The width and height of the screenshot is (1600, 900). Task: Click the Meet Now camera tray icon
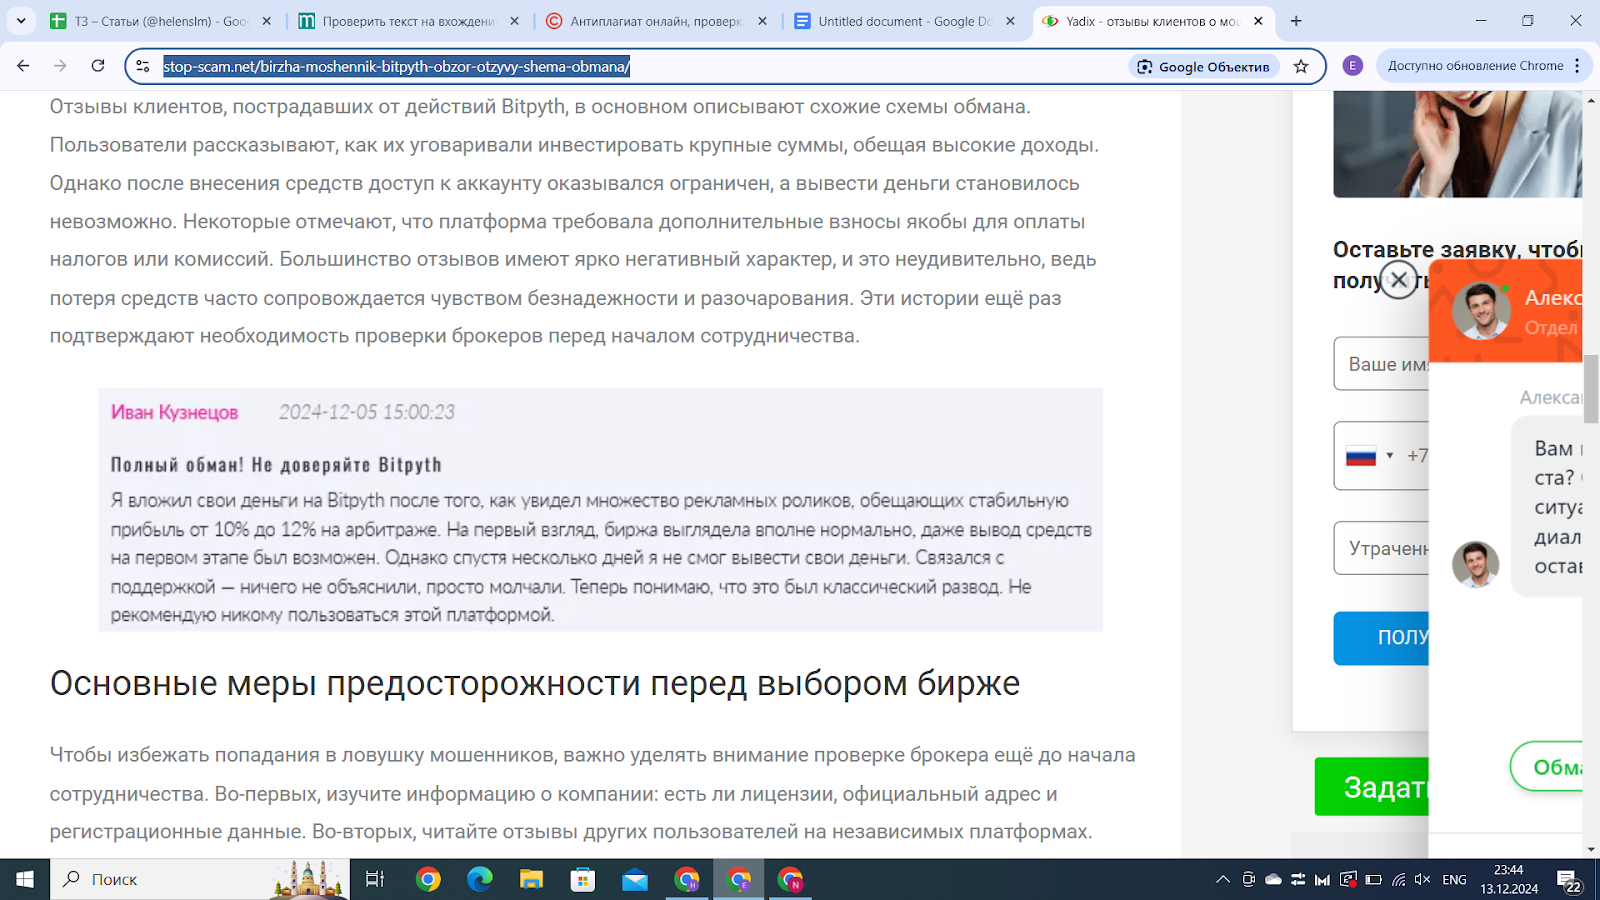pos(1248,880)
